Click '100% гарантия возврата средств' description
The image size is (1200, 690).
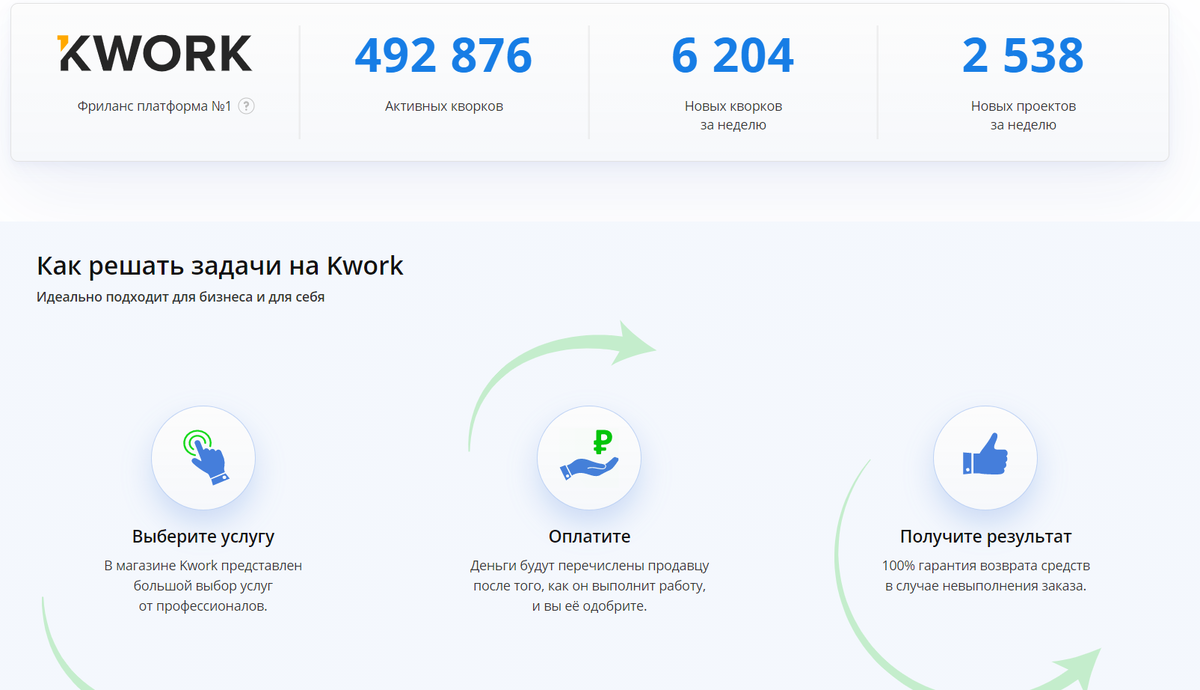pos(985,576)
